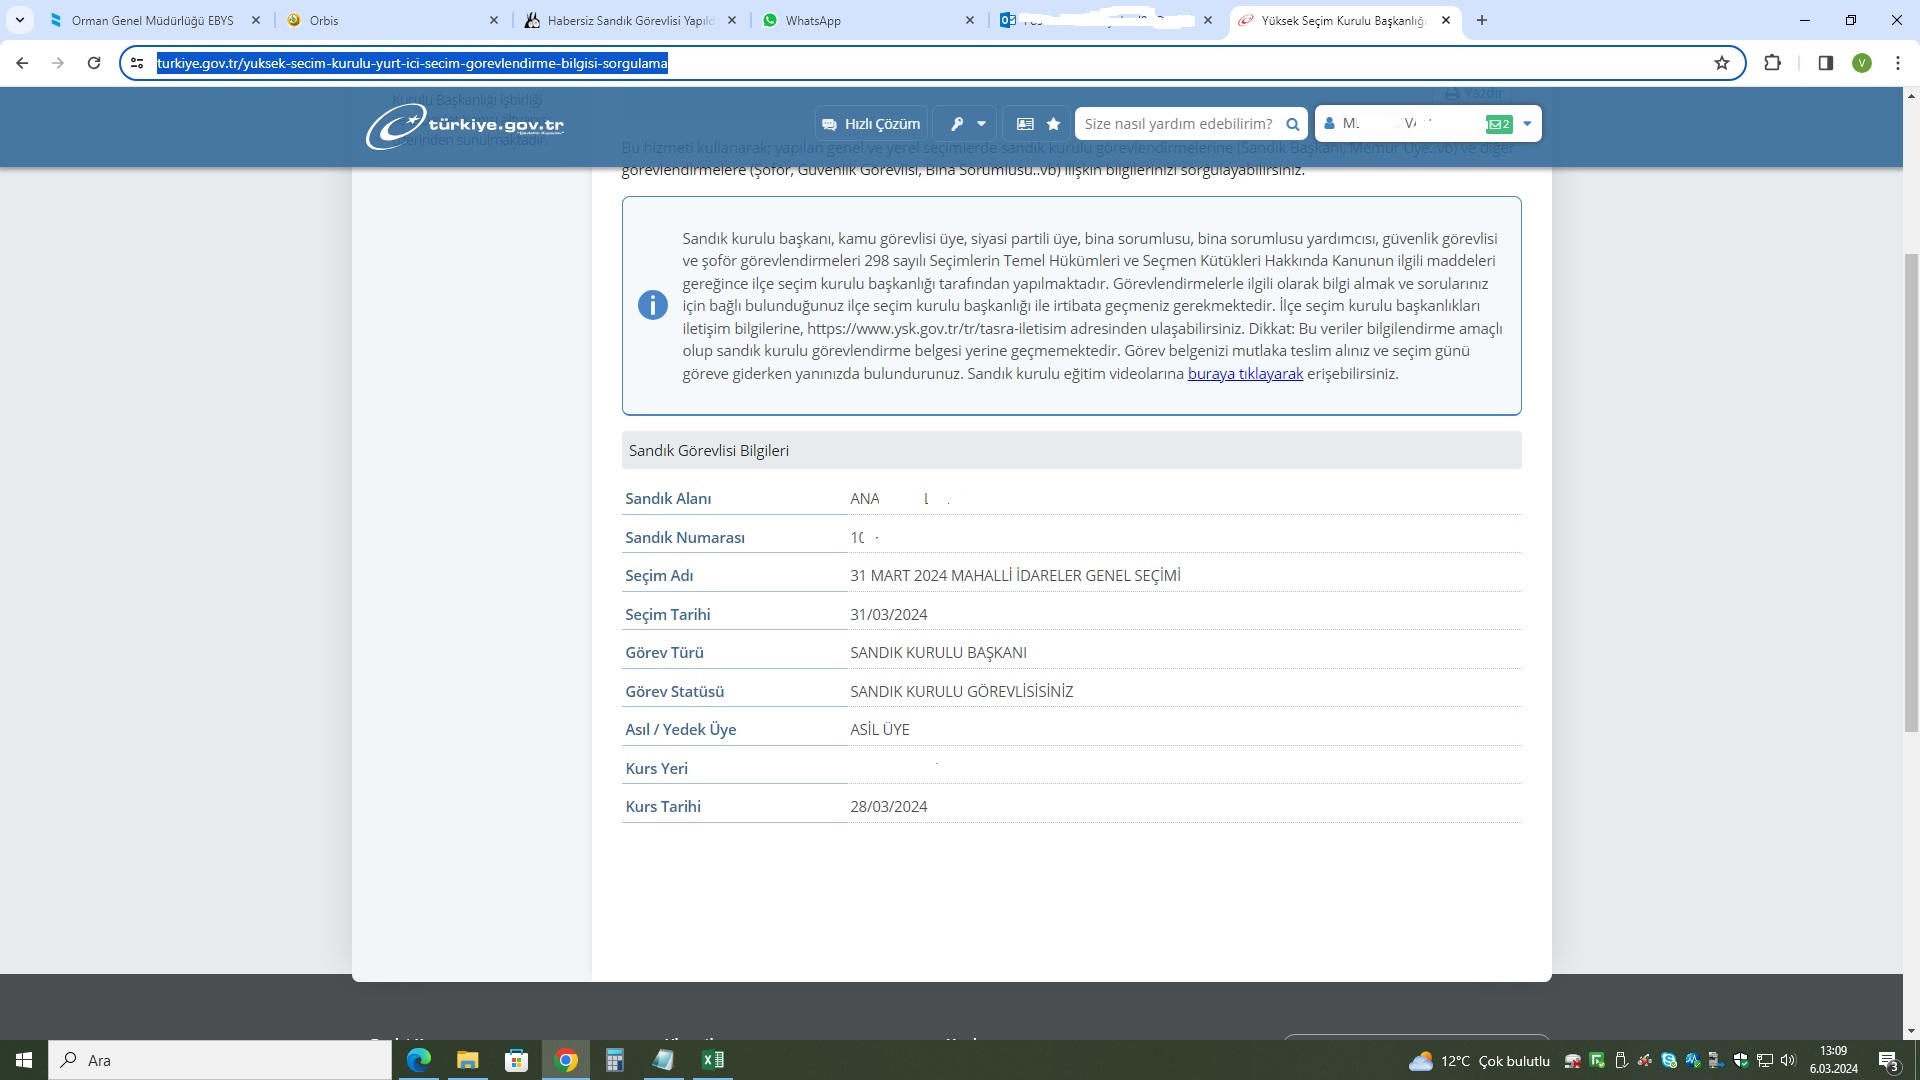Switch to Habersiz Sandık Görevlisi tab

(x=630, y=20)
